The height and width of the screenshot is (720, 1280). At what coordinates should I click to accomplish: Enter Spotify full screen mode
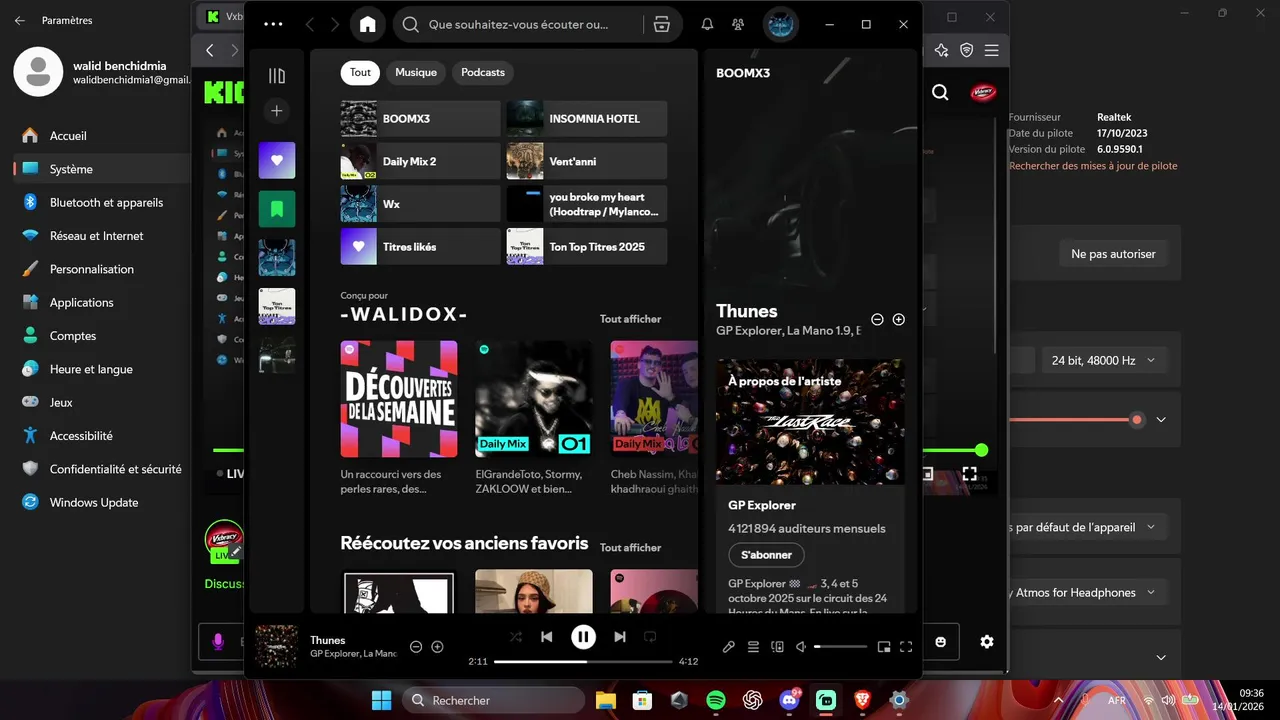tap(906, 647)
